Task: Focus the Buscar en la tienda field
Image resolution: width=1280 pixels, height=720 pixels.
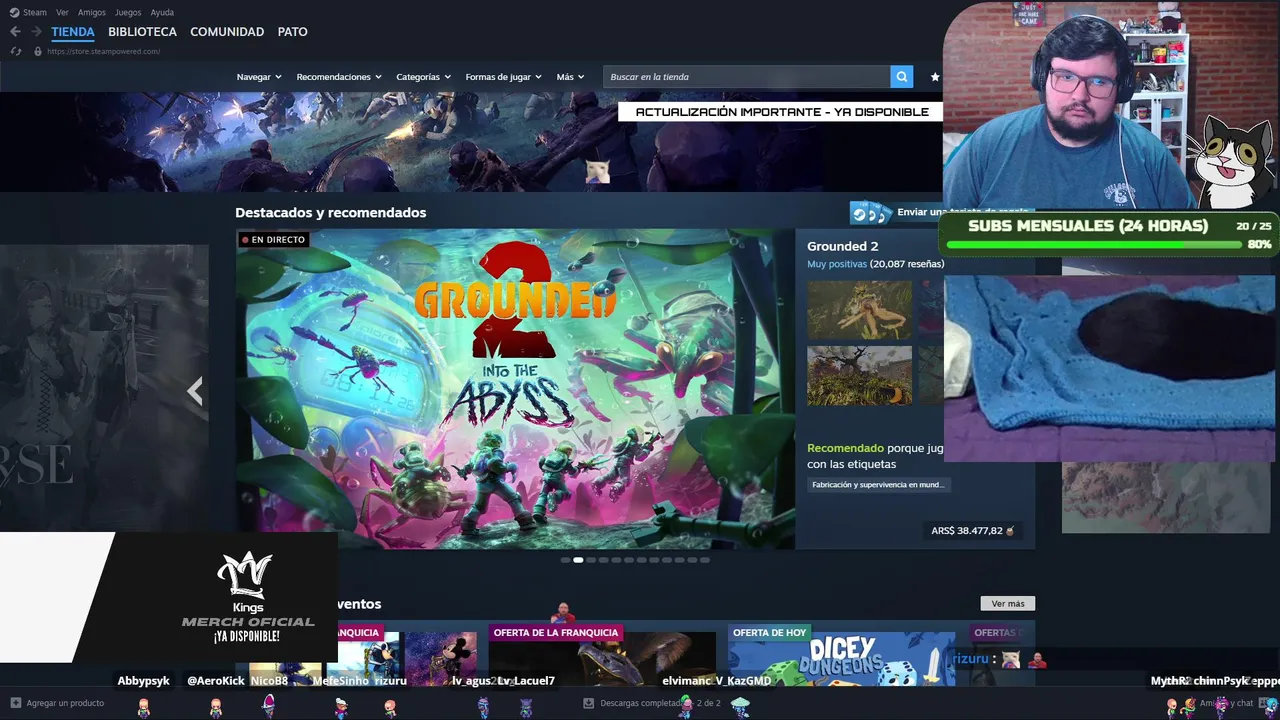Action: click(747, 77)
